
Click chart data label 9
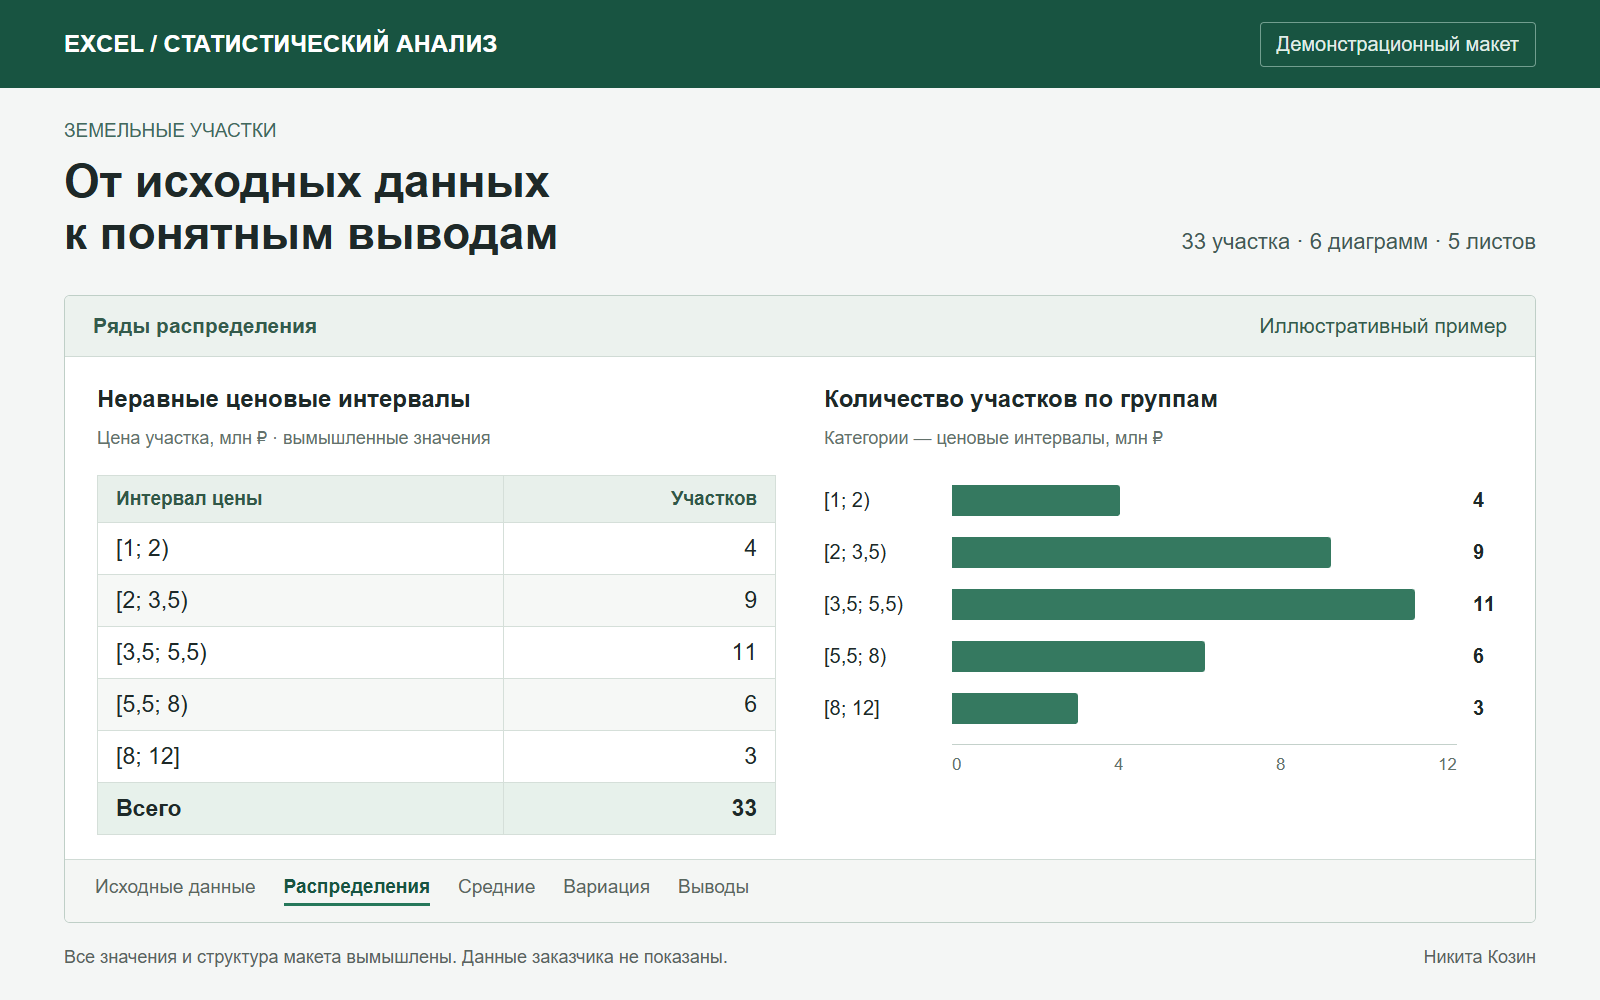(x=1478, y=552)
